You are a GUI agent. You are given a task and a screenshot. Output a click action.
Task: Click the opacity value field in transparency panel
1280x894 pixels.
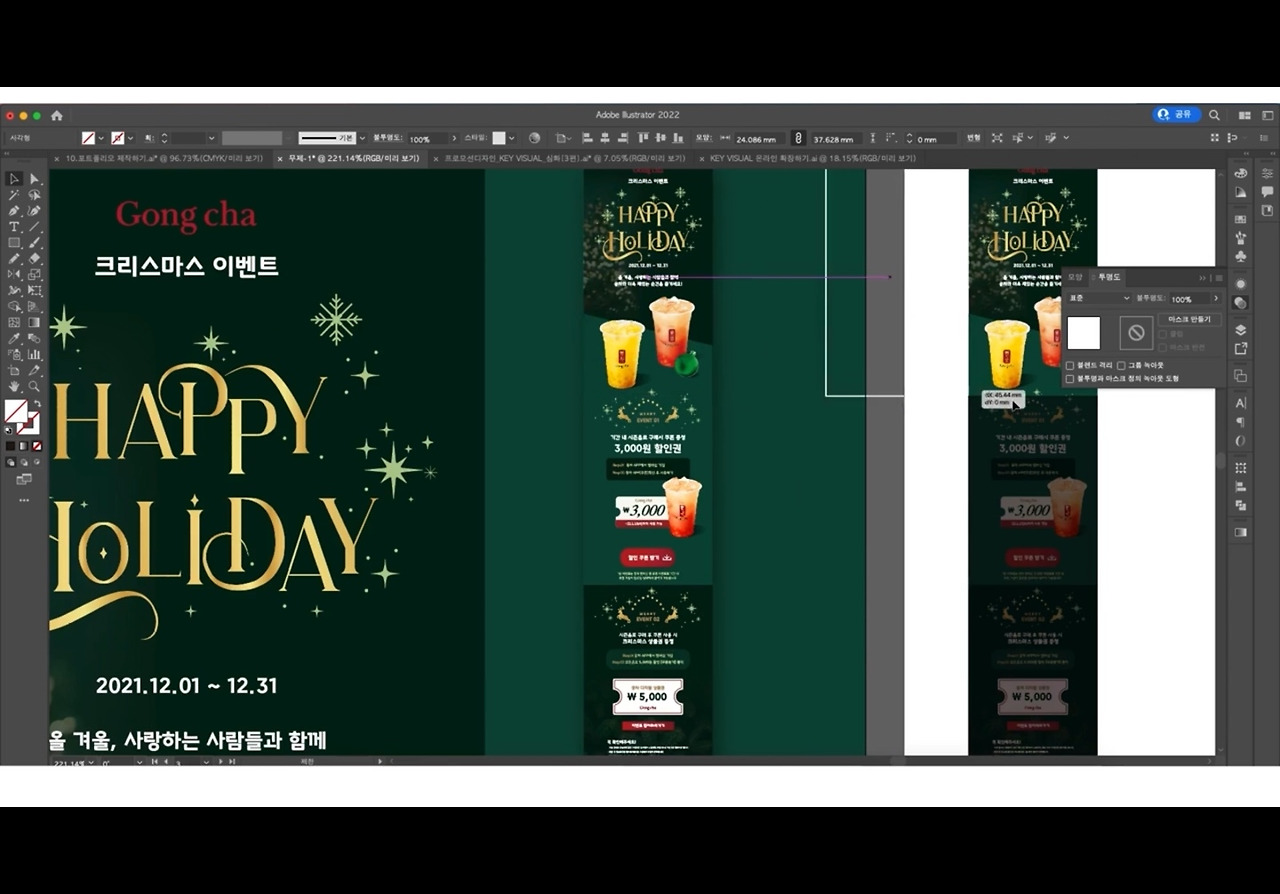(1188, 298)
